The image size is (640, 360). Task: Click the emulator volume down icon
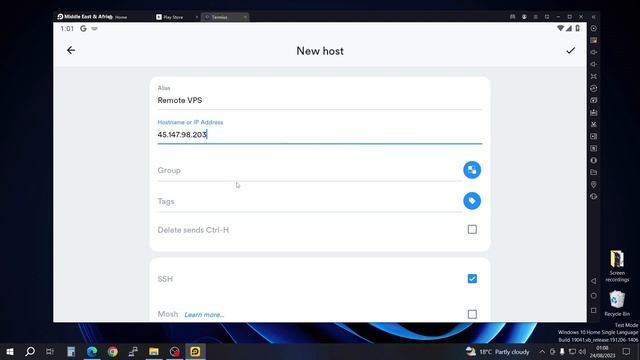pyautogui.click(x=594, y=64)
